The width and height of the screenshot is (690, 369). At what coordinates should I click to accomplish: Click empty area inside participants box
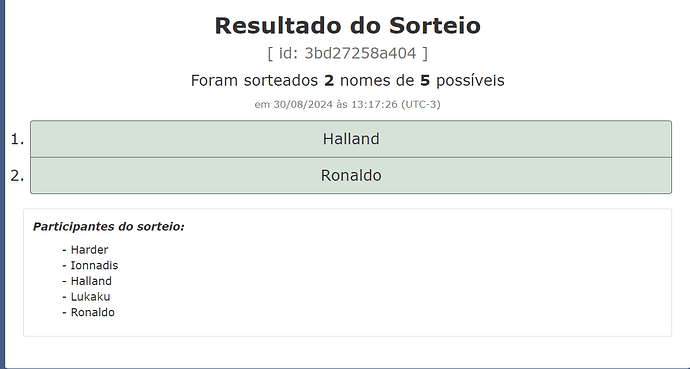[396, 281]
